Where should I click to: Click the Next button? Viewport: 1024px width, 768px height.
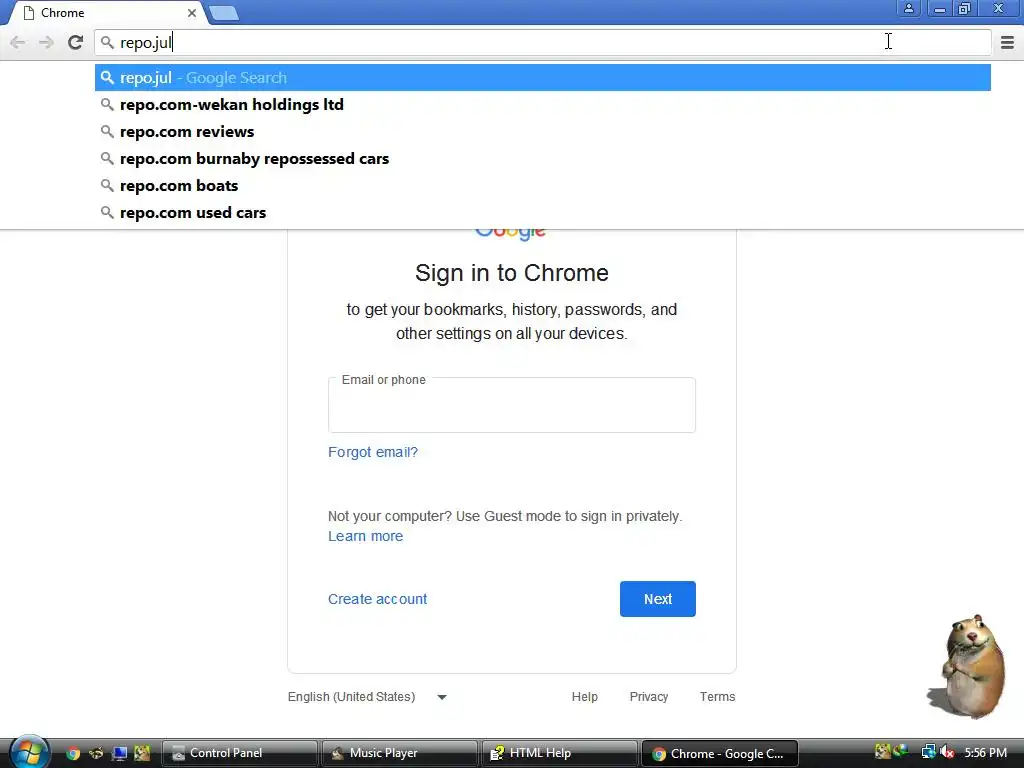(x=658, y=599)
